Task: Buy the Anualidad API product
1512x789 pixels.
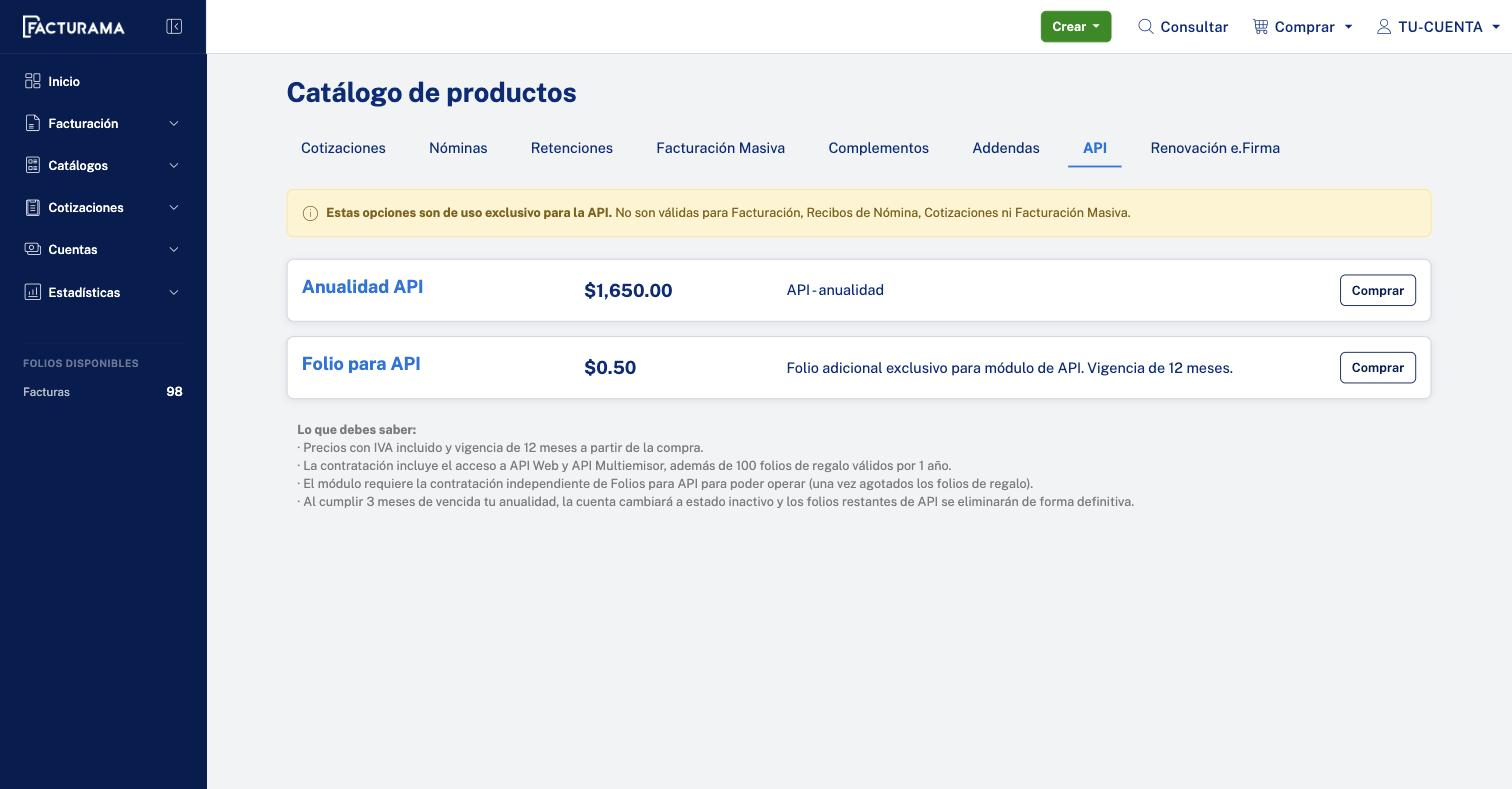Action: [x=1378, y=290]
